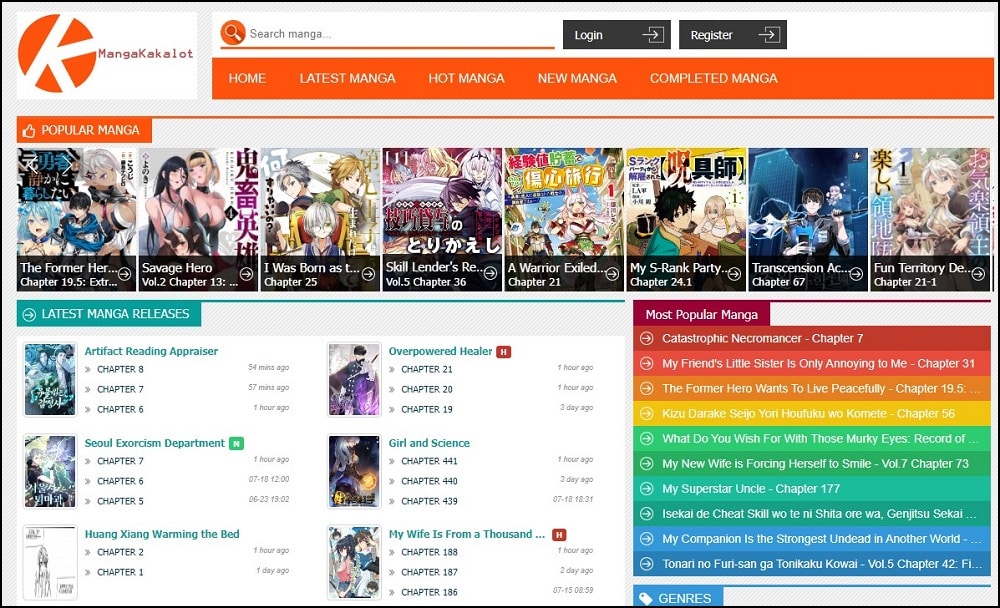Click the arrow icon on Login button

coord(652,34)
